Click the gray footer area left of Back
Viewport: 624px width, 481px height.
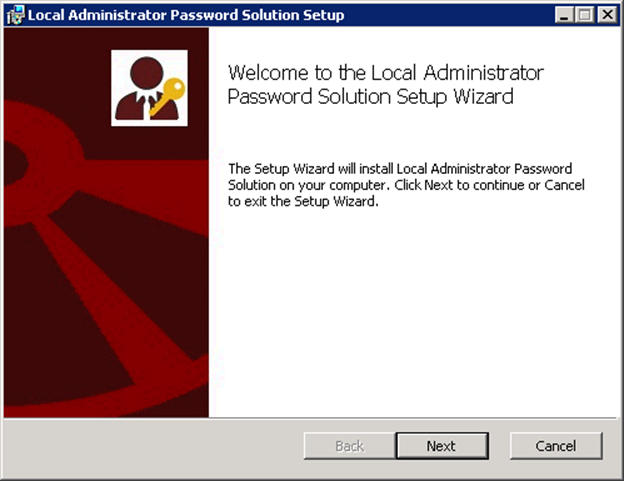point(153,446)
